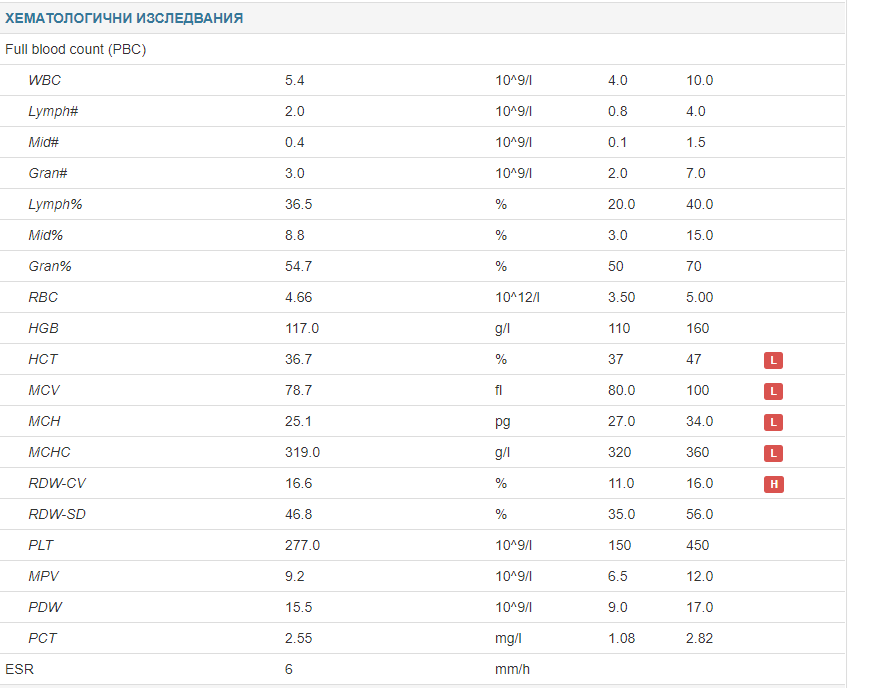
Task: Click the red H badge for RDW-CV
Action: click(773, 484)
